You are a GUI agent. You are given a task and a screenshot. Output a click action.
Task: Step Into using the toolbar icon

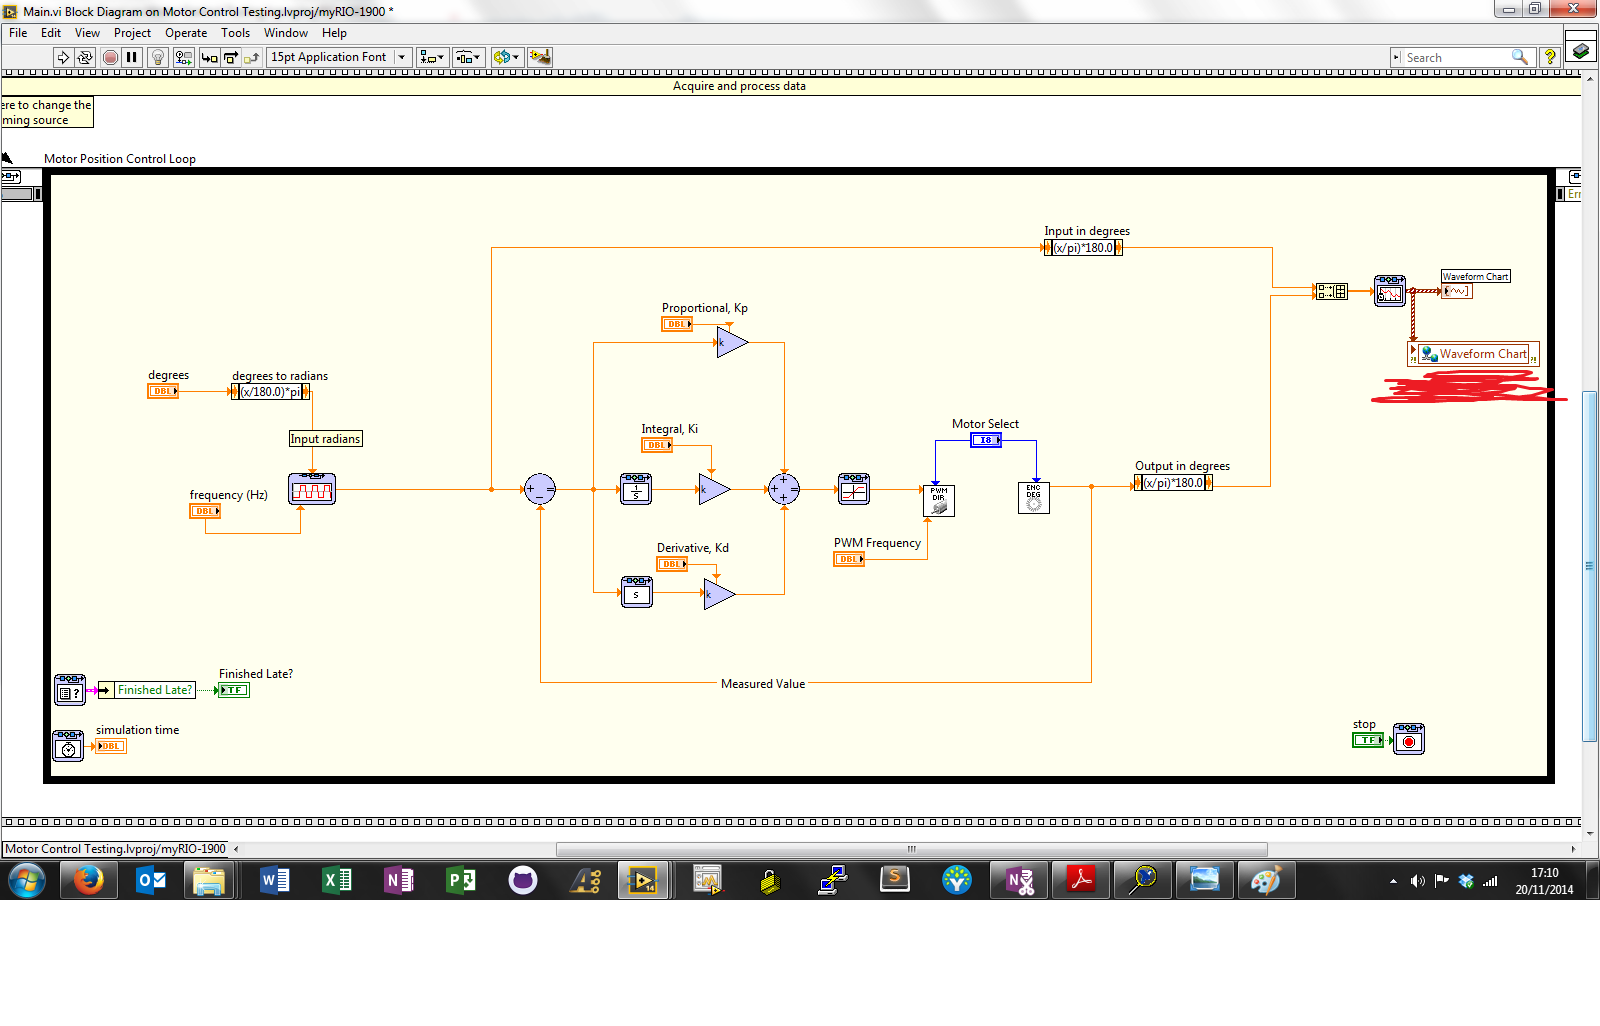209,57
